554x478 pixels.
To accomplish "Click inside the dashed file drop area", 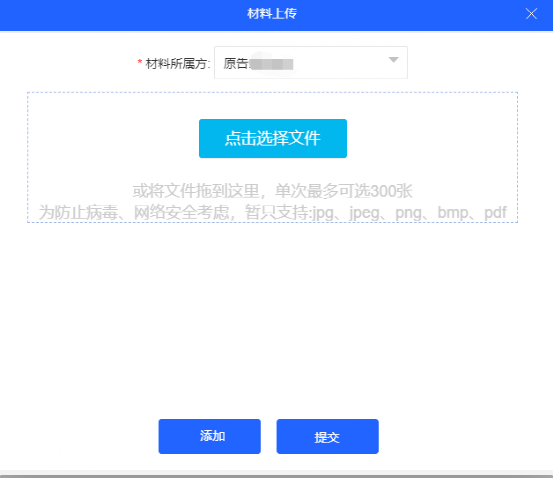I will click(x=272, y=157).
